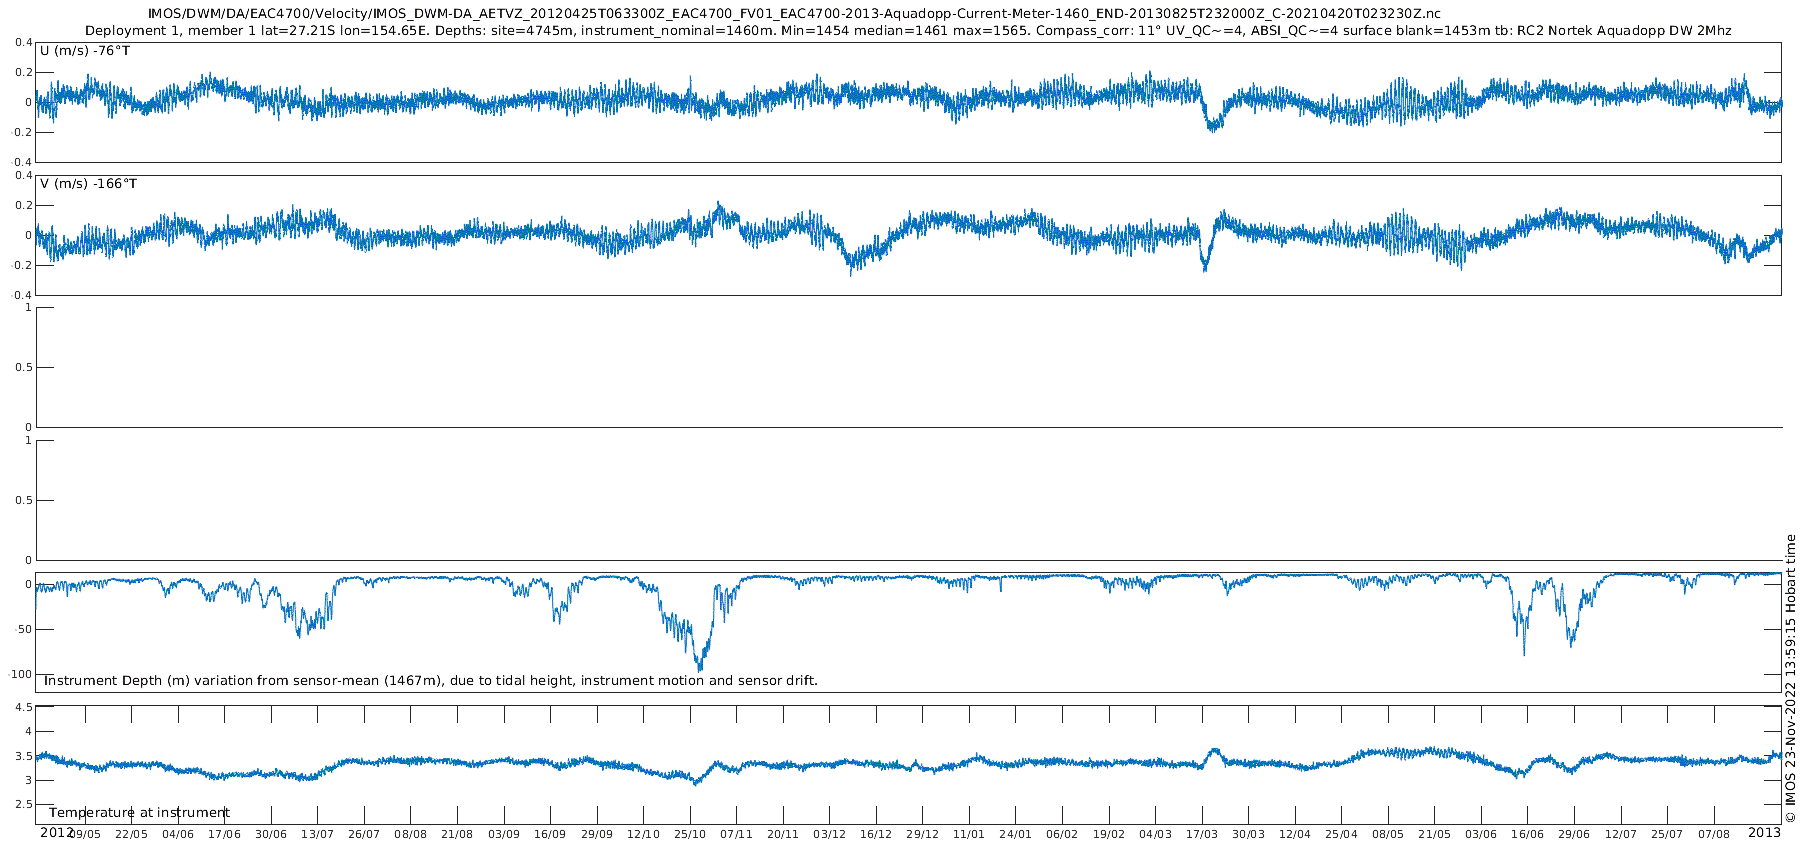The image size is (1800, 850).
Task: Click the '08/08' date tick label
Action: click(x=410, y=834)
